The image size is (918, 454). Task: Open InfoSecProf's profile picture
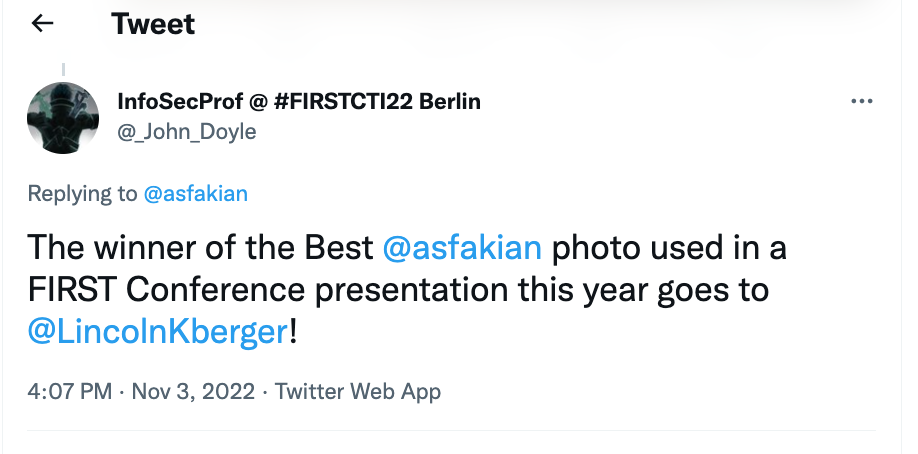click(63, 117)
